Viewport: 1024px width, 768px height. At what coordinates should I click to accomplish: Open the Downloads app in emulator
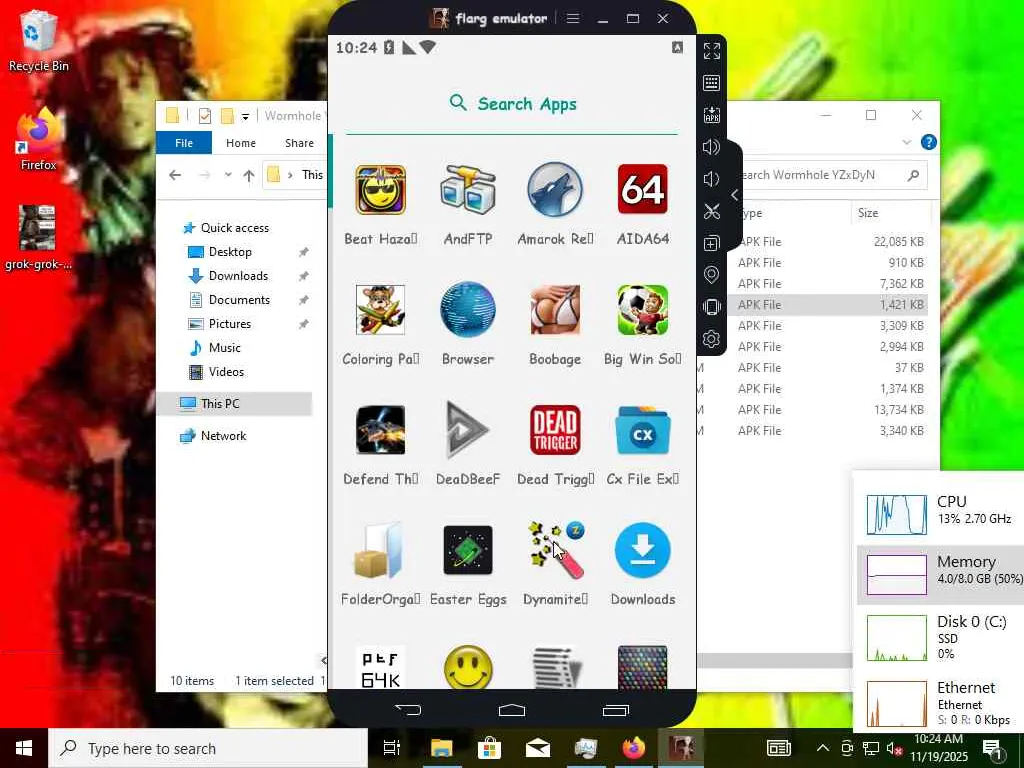tap(643, 550)
